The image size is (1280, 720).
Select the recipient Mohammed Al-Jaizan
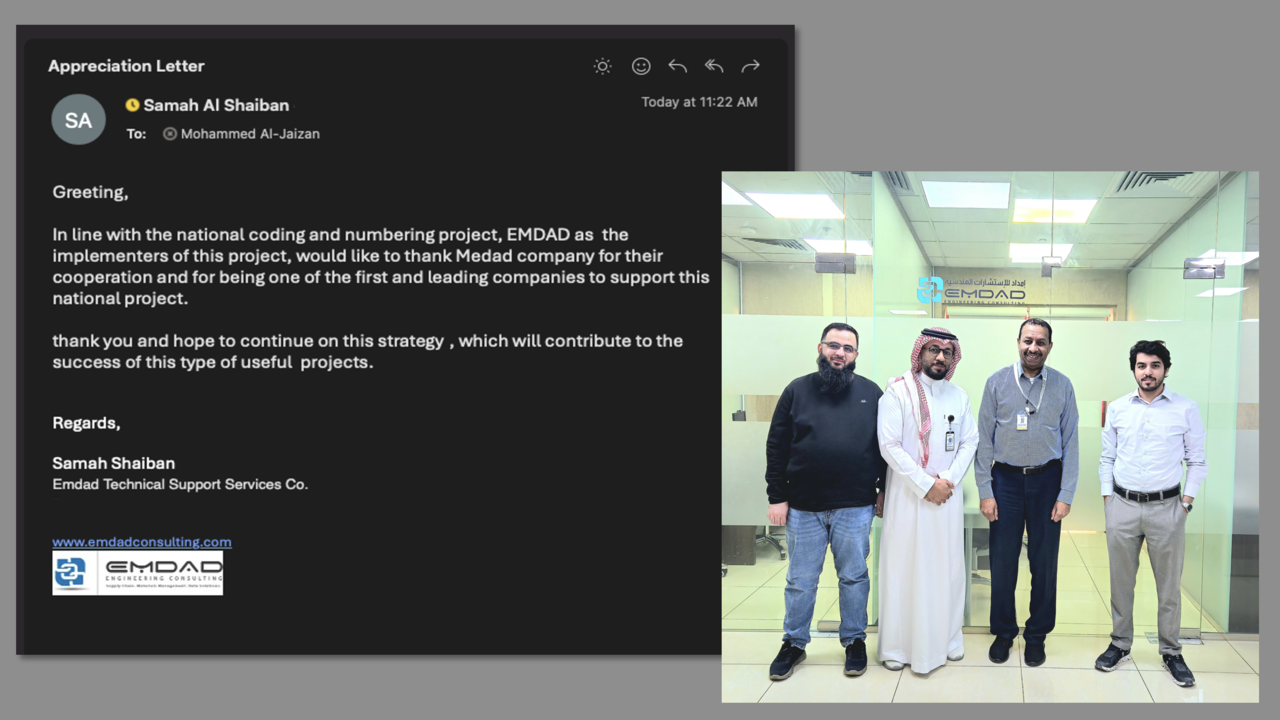coord(250,133)
